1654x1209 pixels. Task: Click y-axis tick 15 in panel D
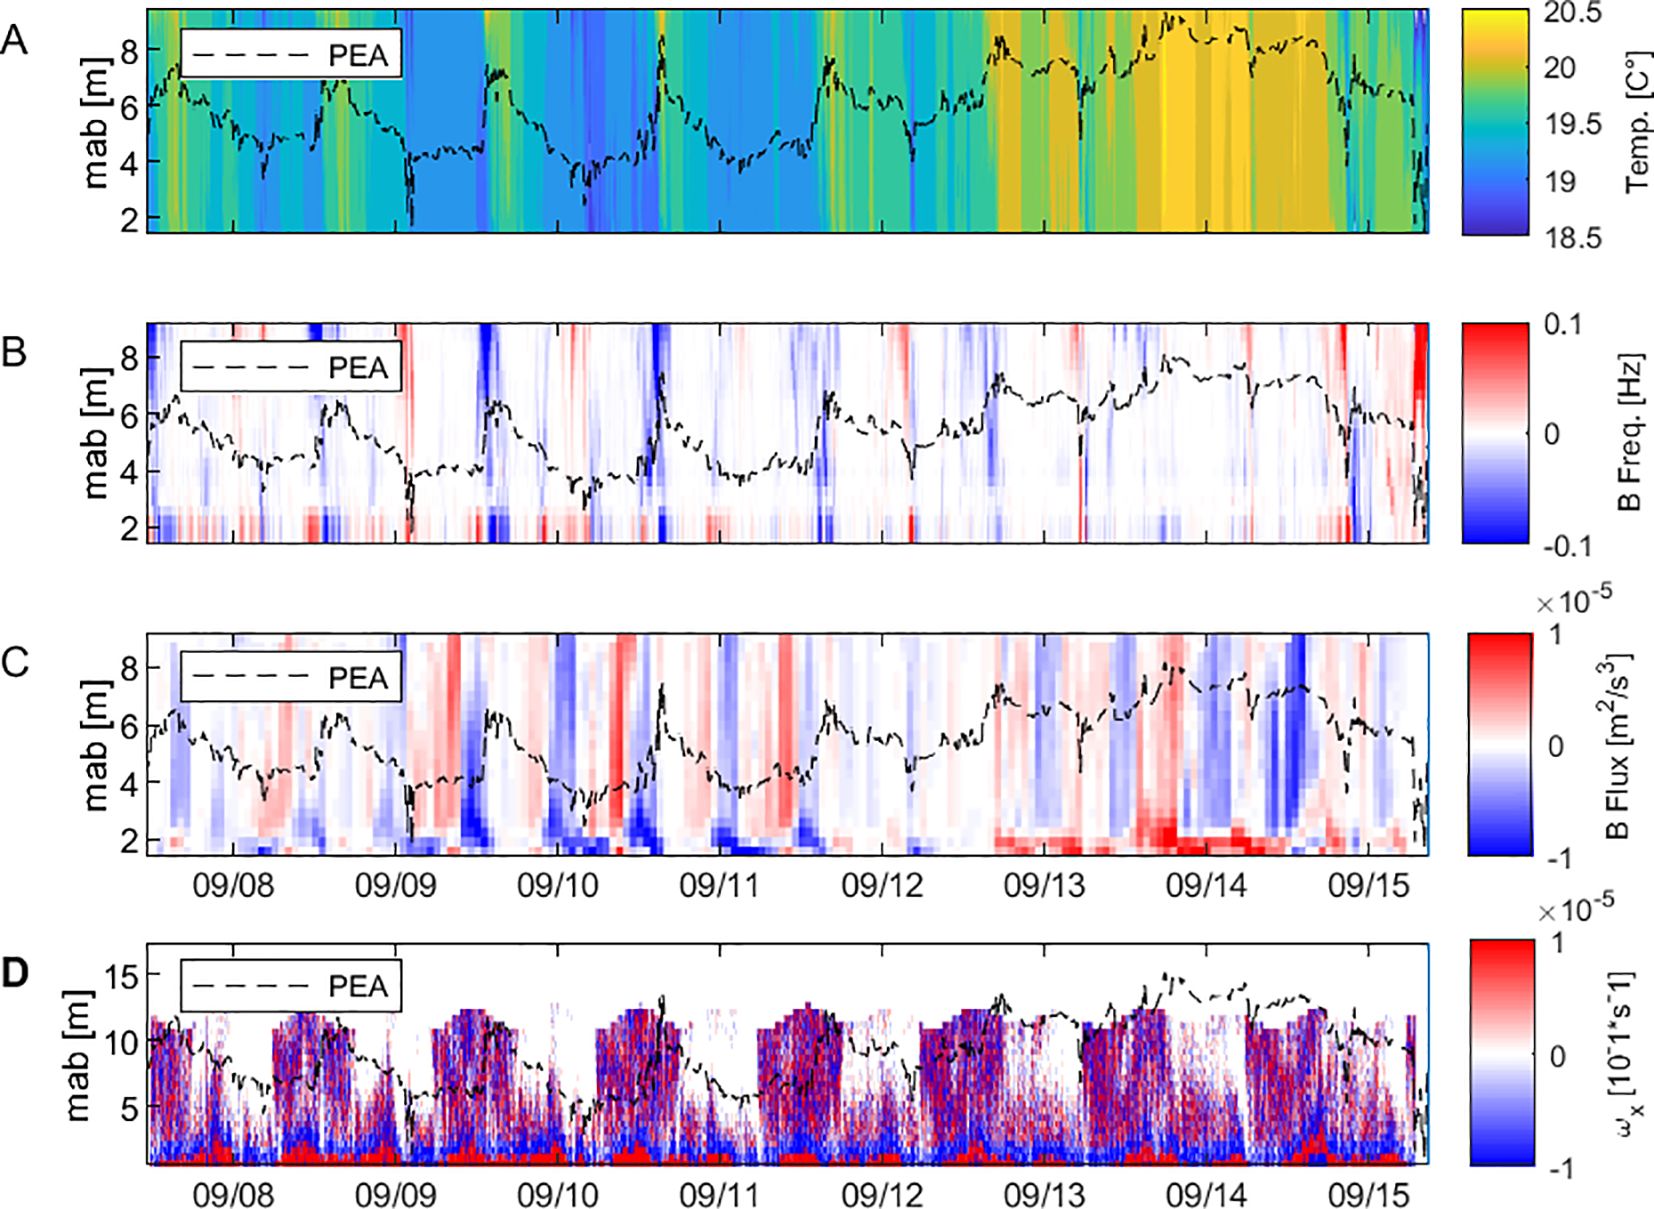click(121, 975)
